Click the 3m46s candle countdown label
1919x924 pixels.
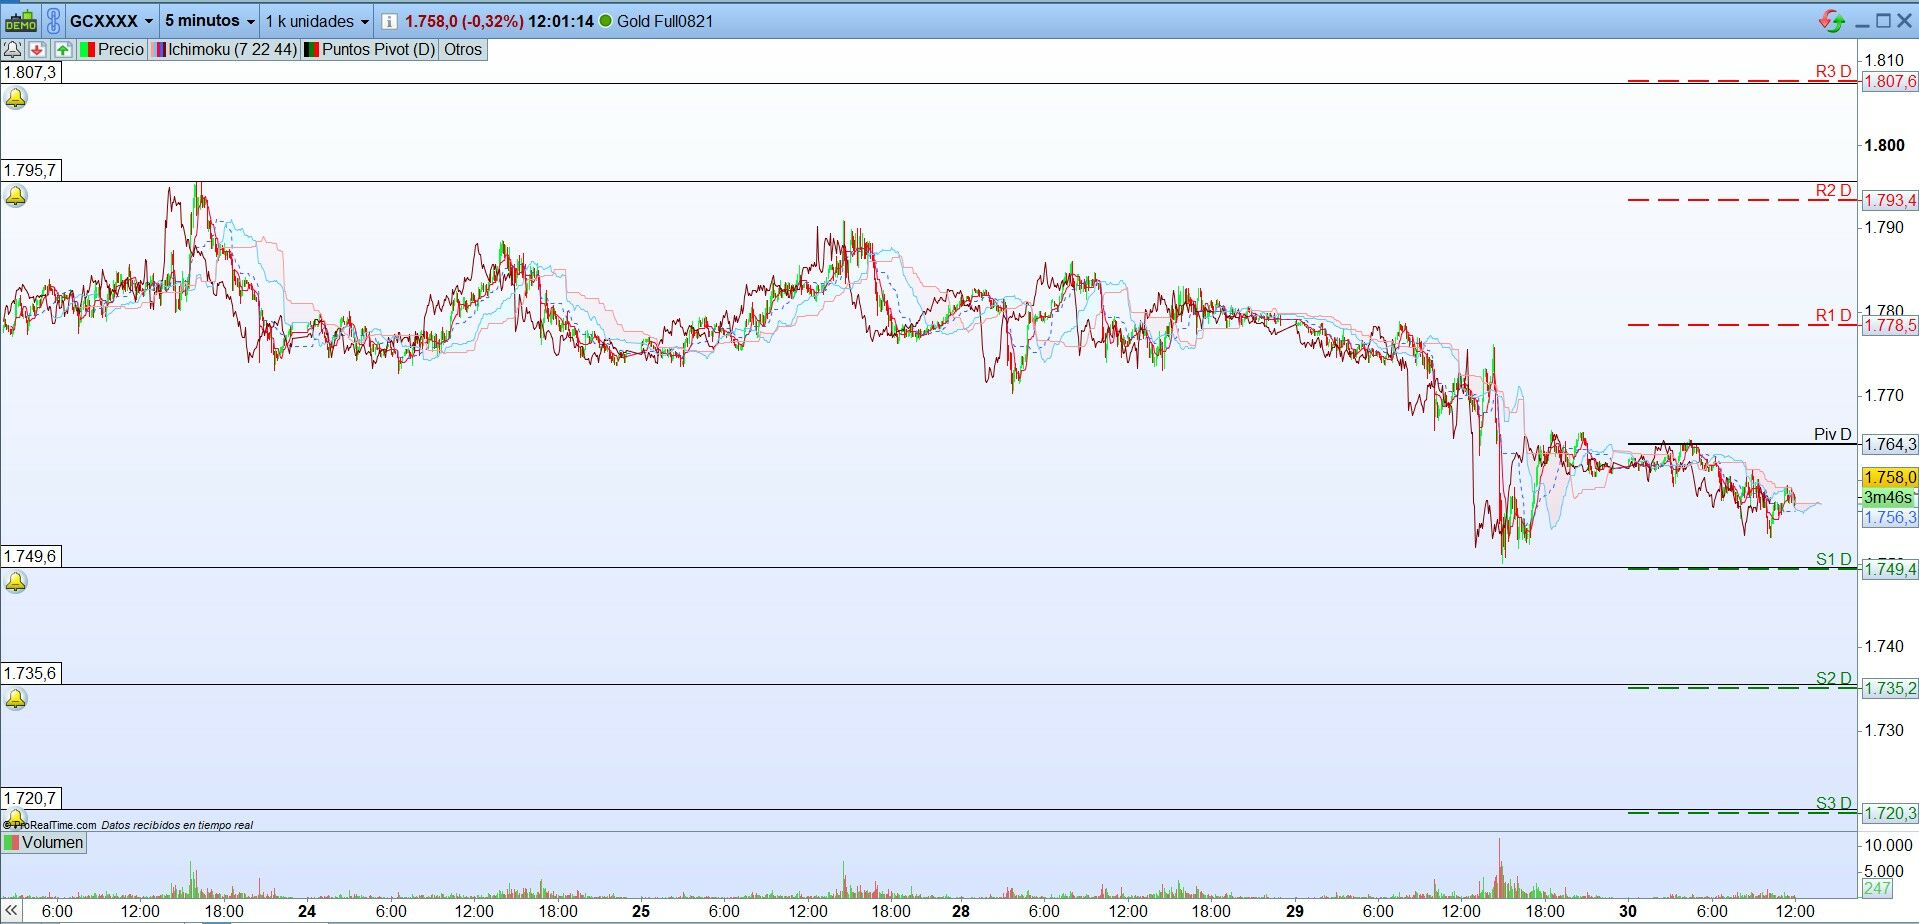point(1889,497)
